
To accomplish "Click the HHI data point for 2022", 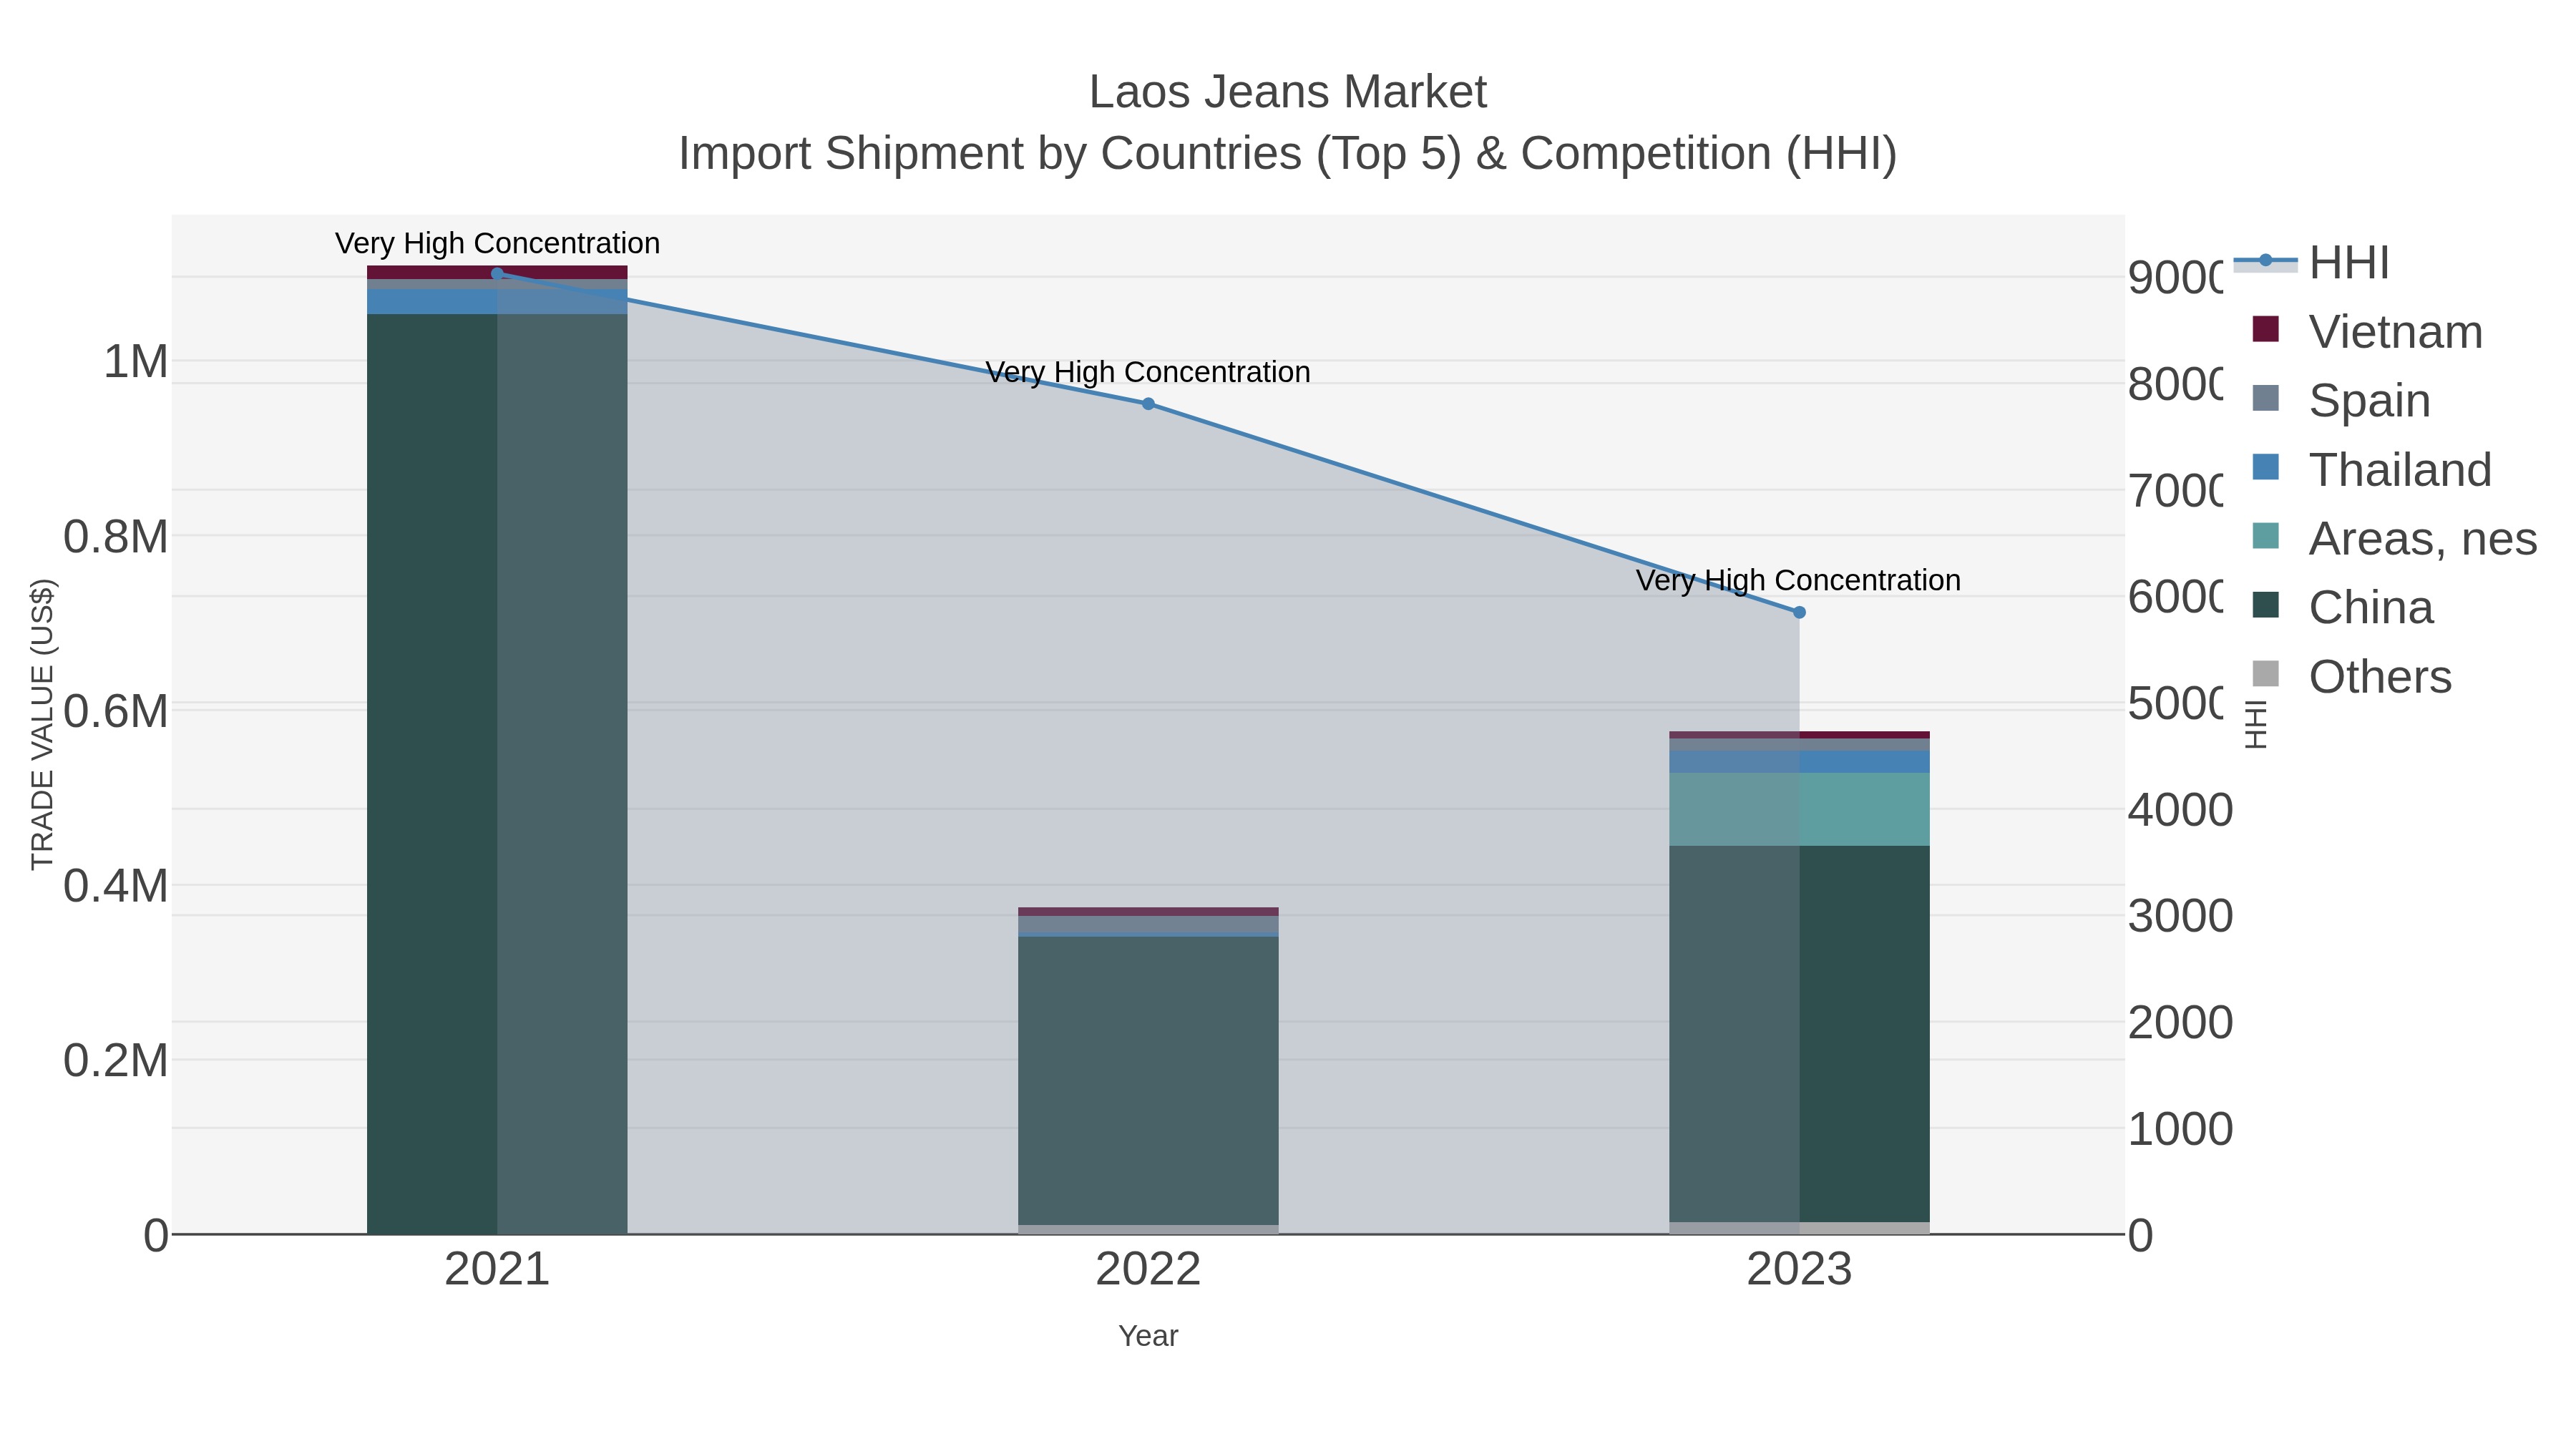I will pyautogui.click(x=1148, y=404).
